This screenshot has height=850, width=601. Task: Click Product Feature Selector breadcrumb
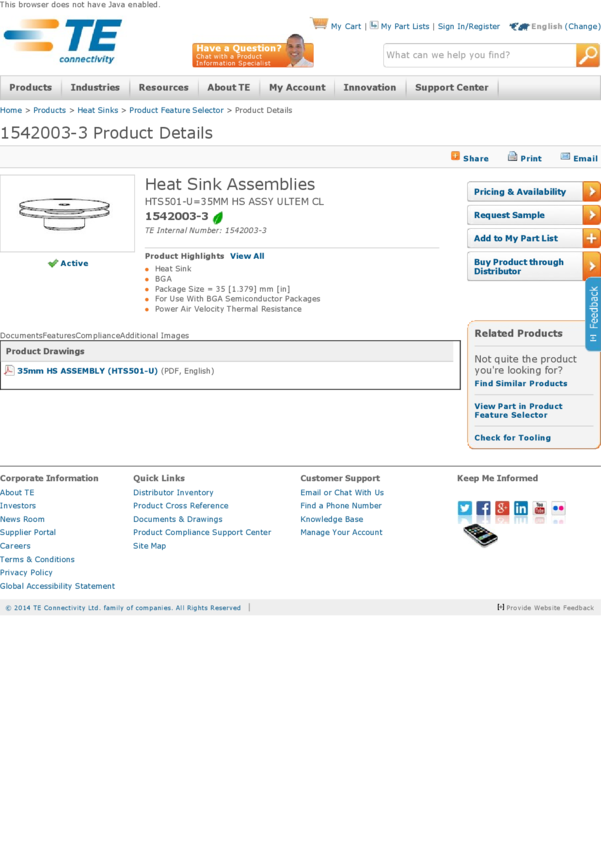(x=176, y=110)
